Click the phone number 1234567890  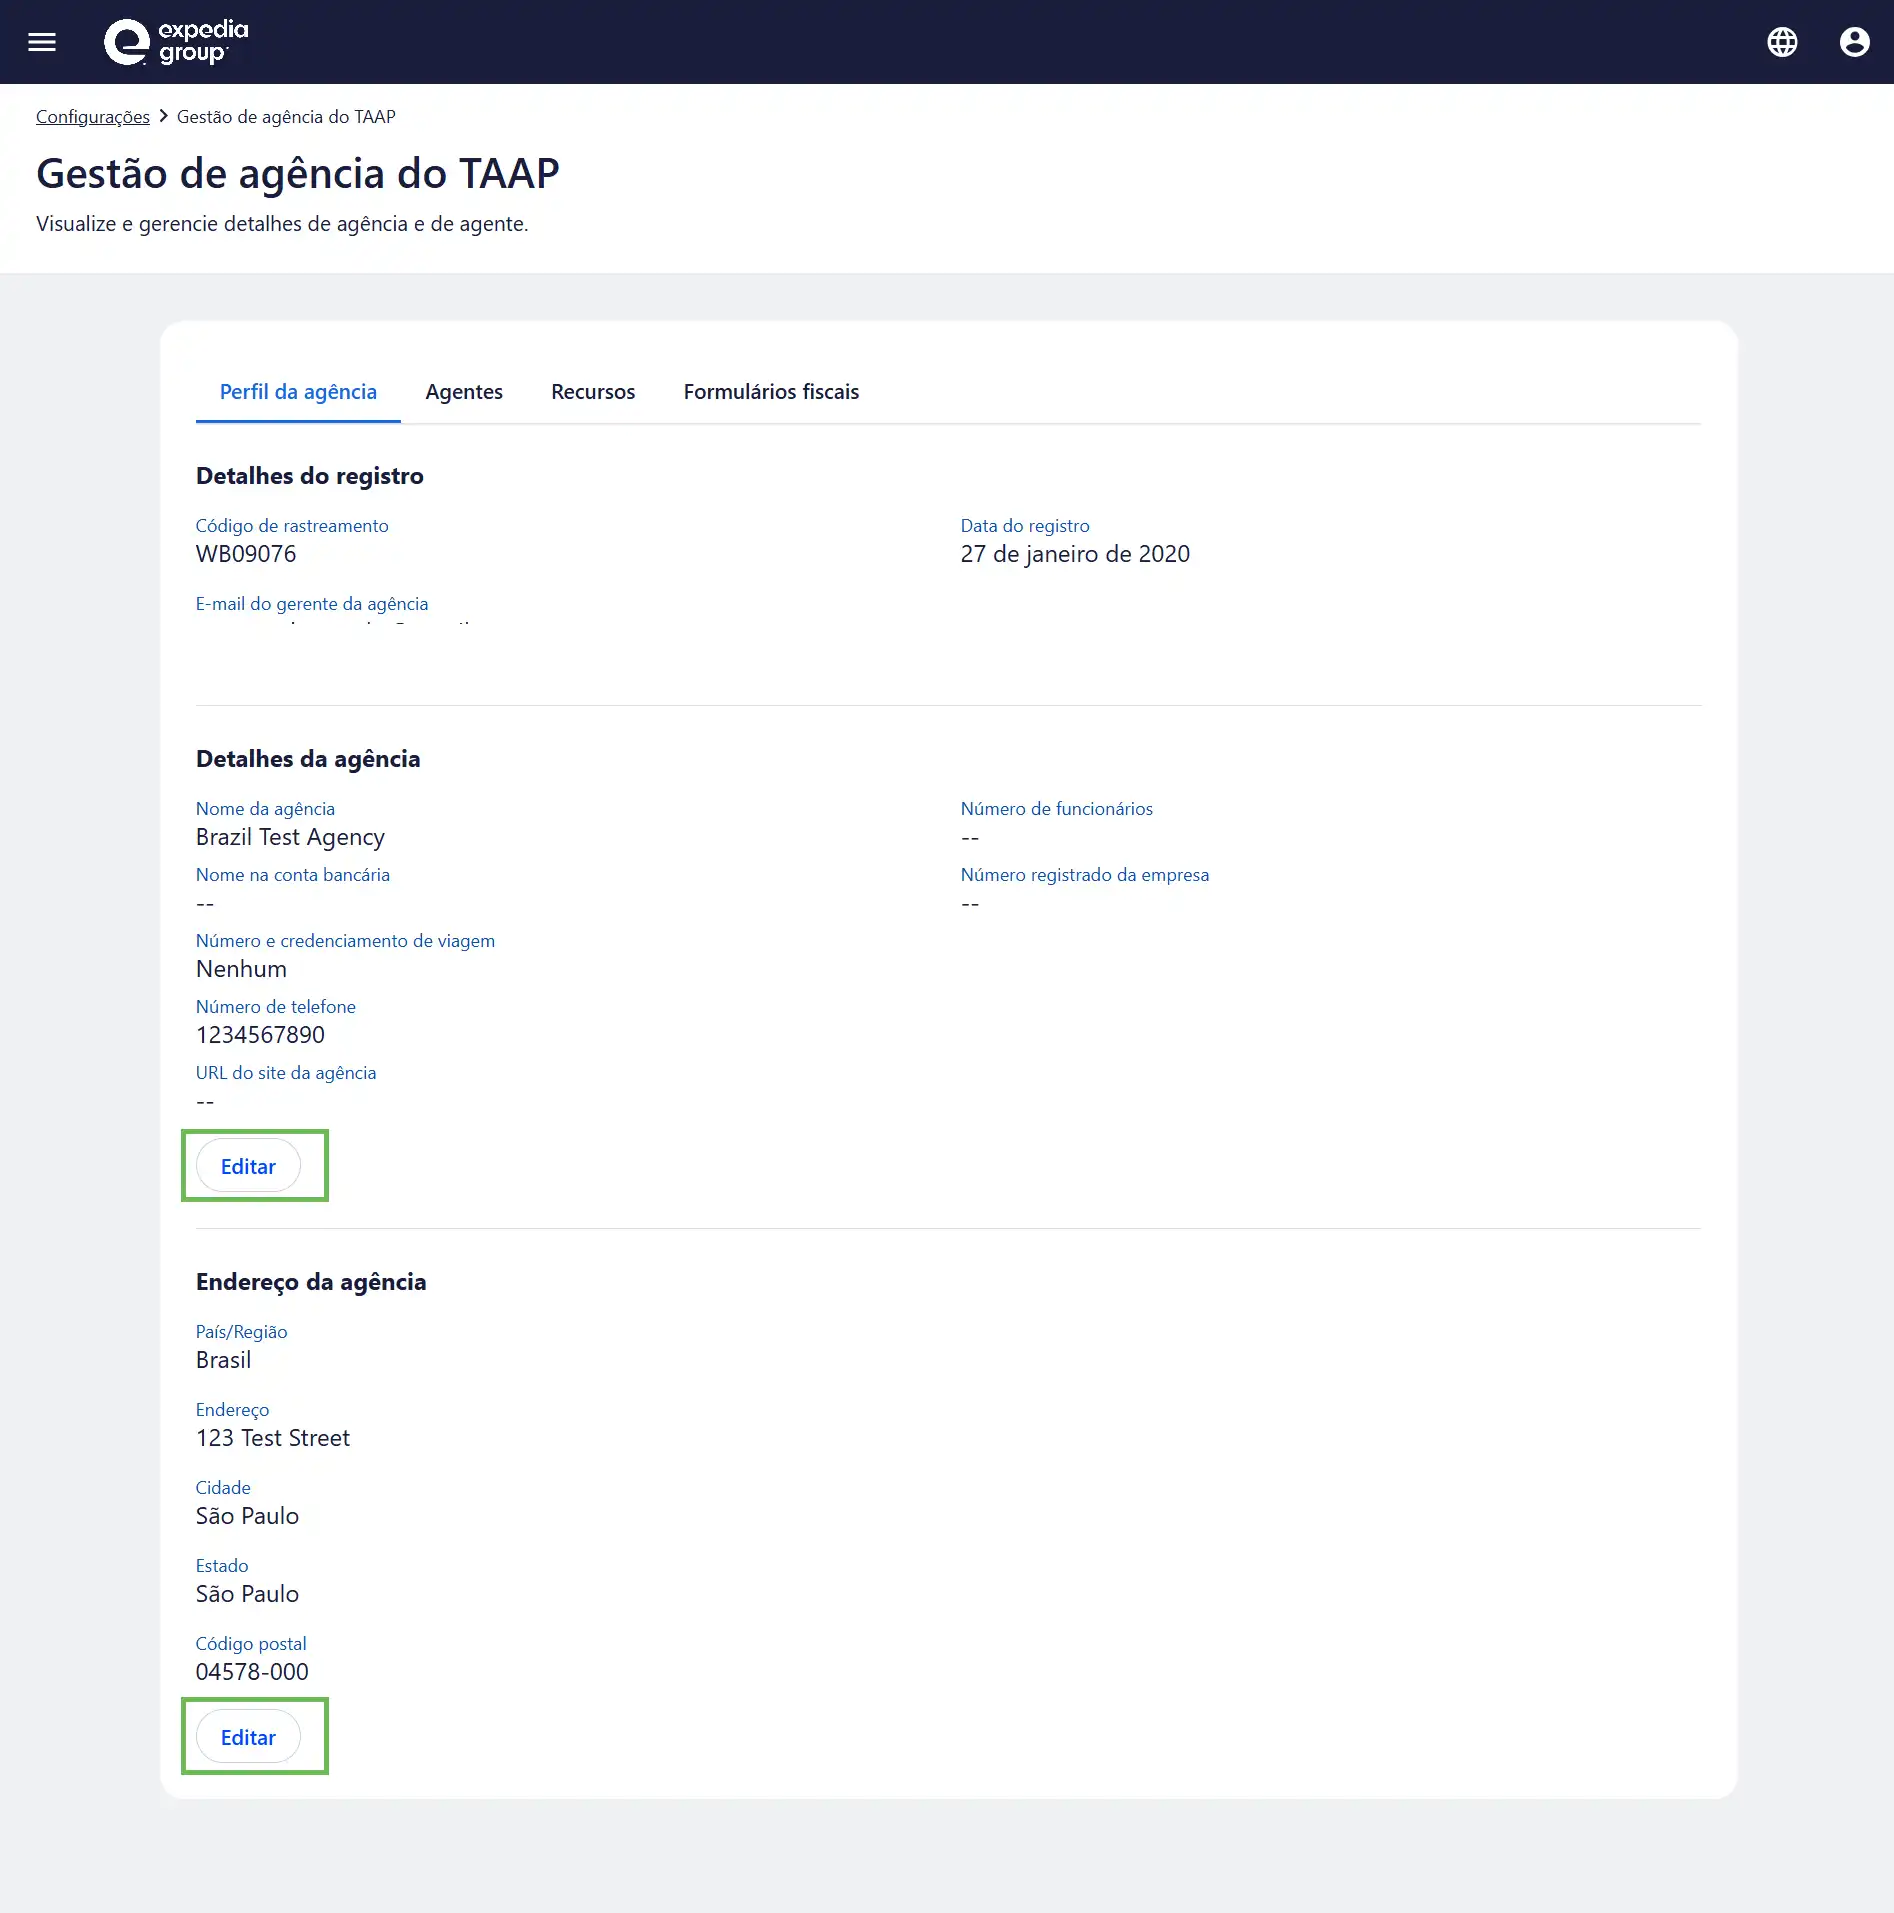click(260, 1034)
